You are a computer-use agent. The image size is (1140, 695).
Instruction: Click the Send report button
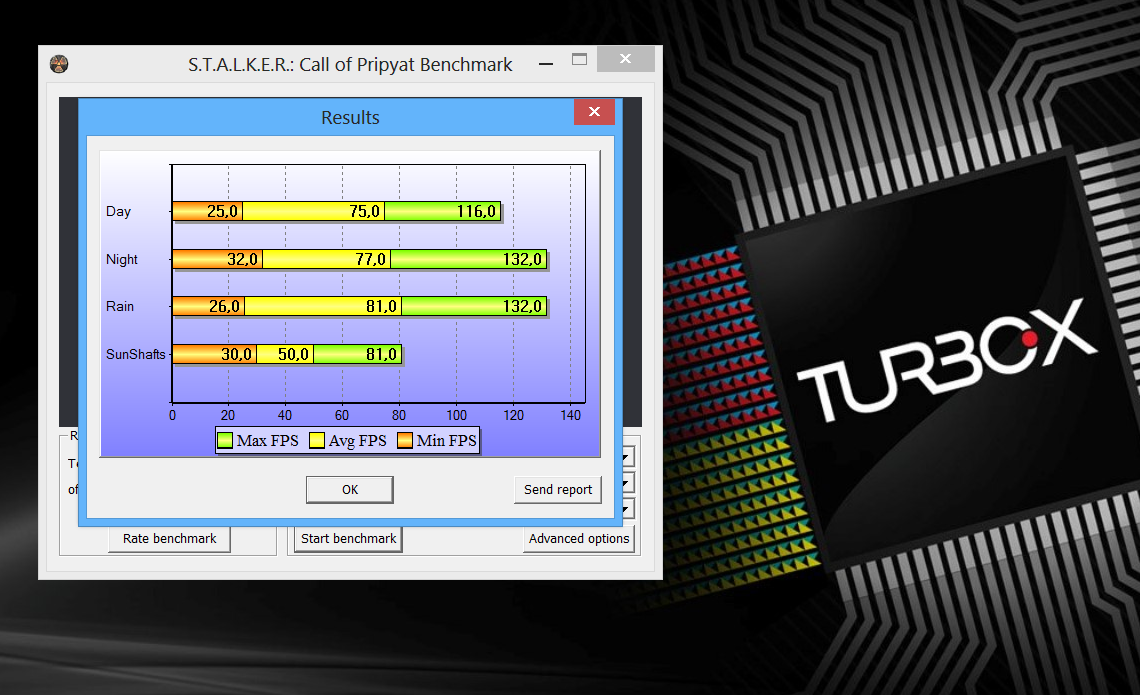coord(558,489)
